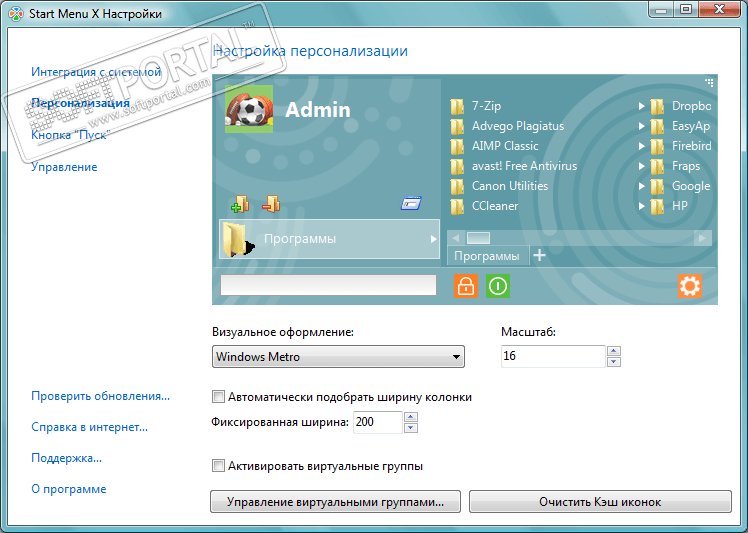Click the orange gear settings icon
The width and height of the screenshot is (748, 533).
point(690,286)
